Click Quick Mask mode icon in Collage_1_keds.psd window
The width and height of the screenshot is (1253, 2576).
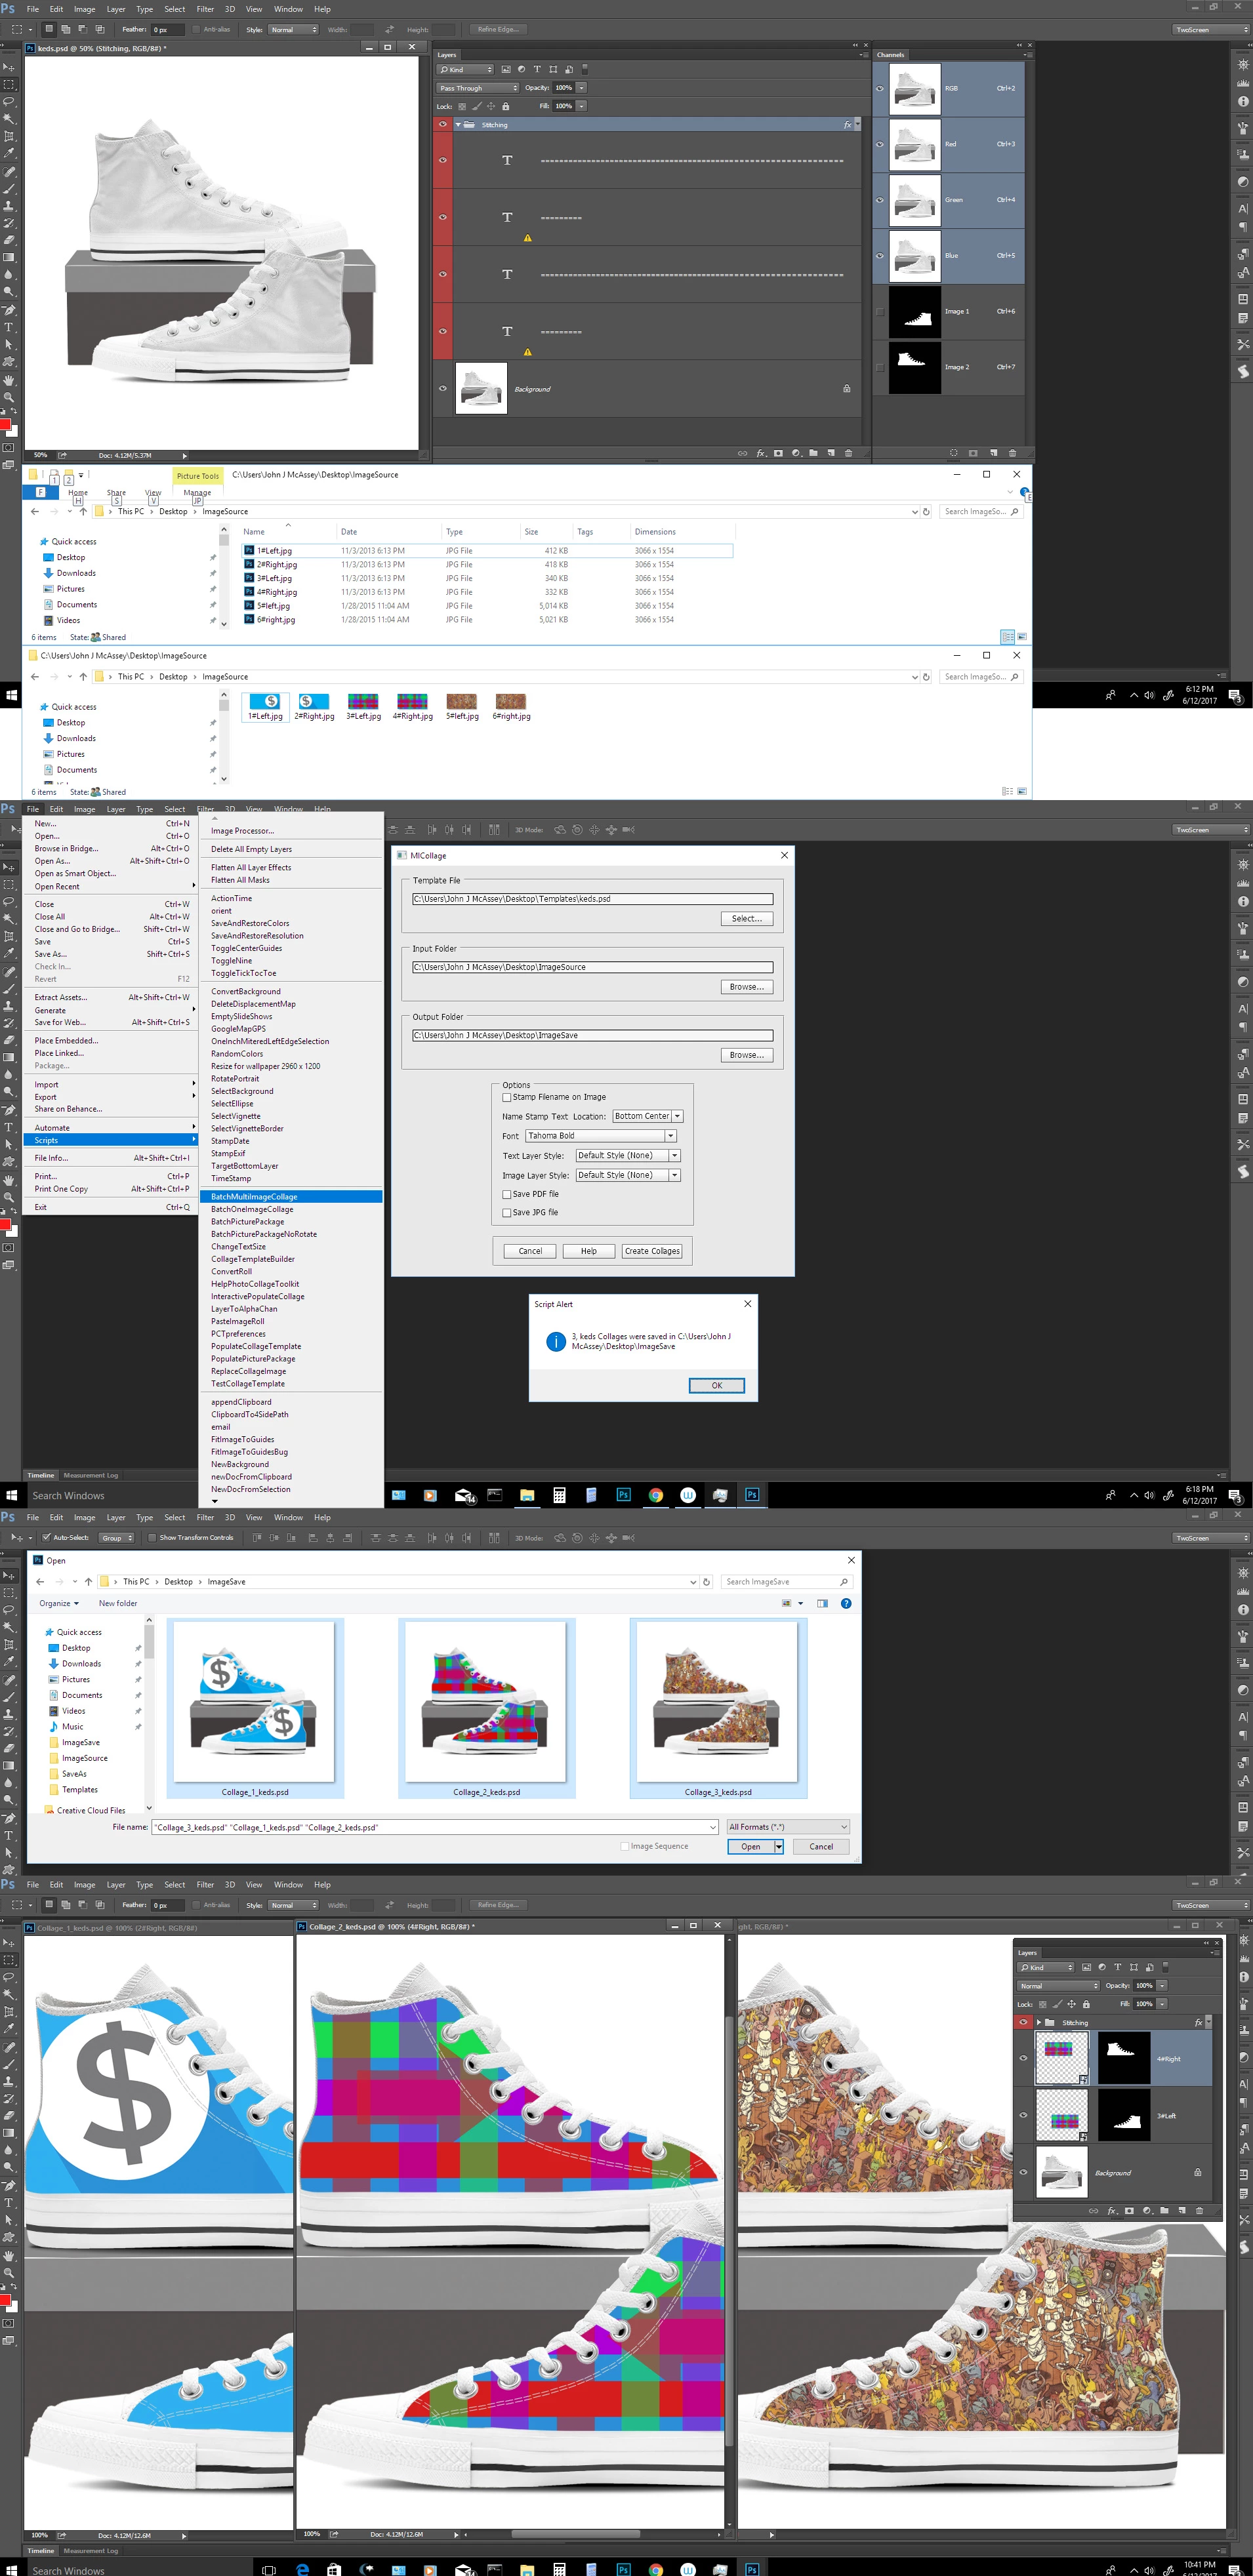[x=9, y=2323]
